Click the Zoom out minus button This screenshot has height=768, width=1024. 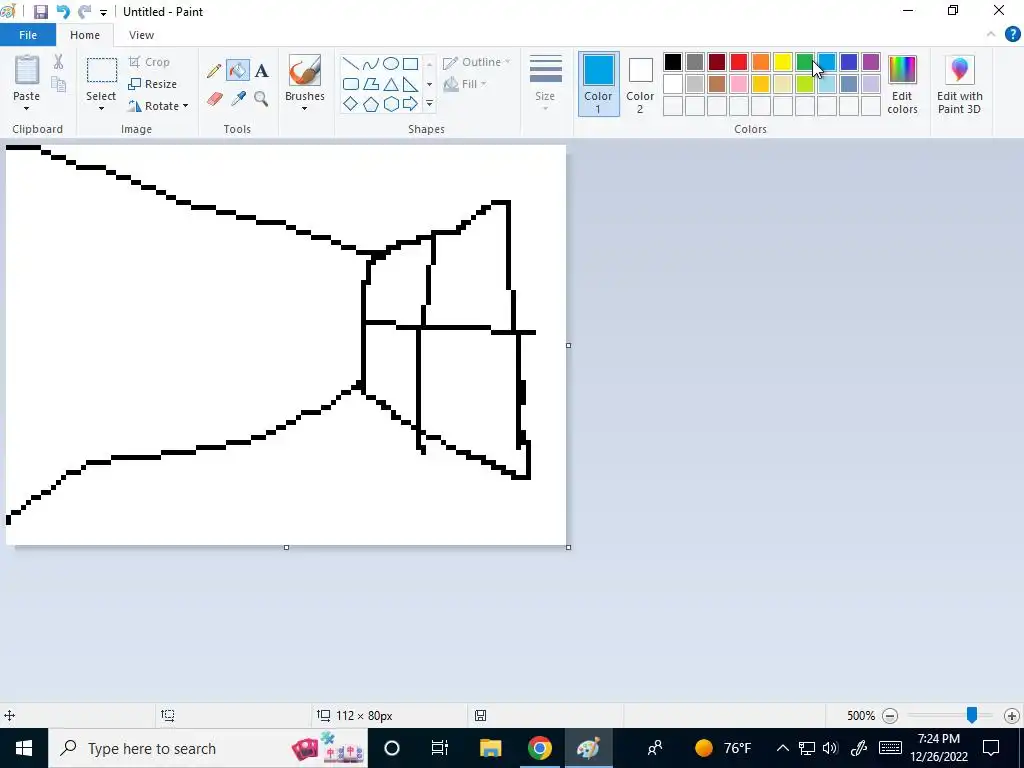pos(889,716)
